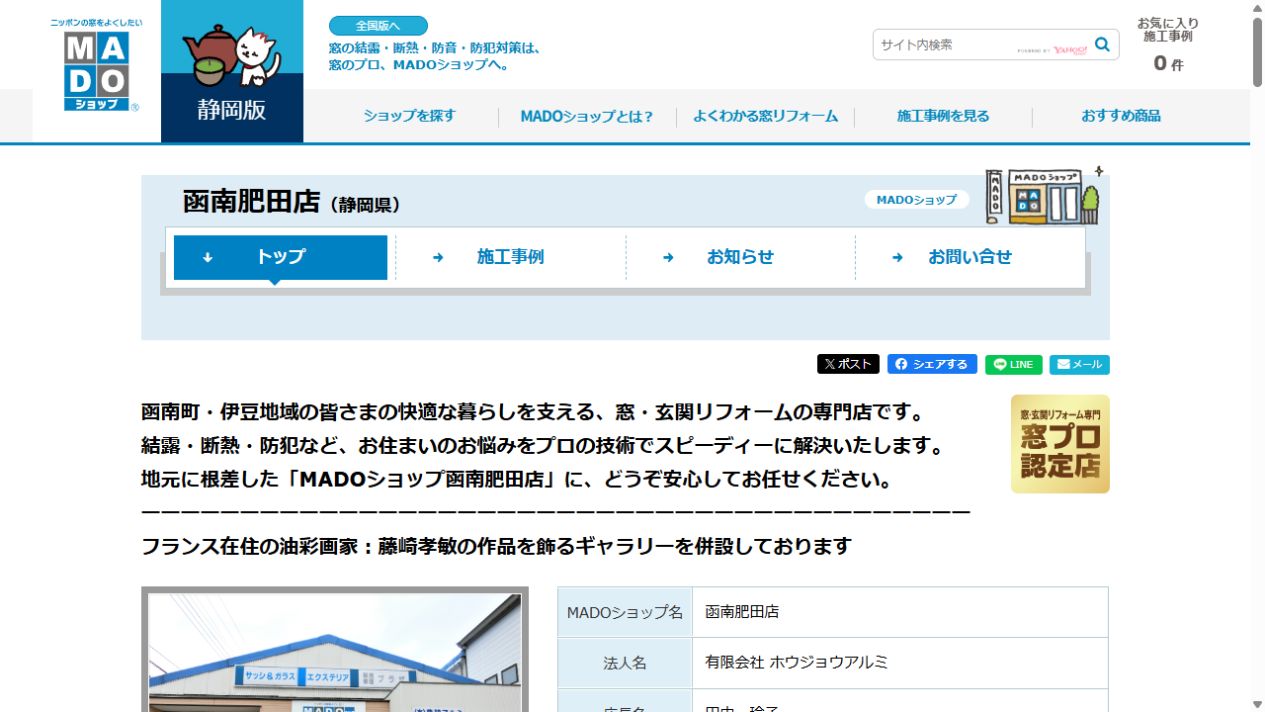Open the ショップを探す menu

tap(409, 116)
